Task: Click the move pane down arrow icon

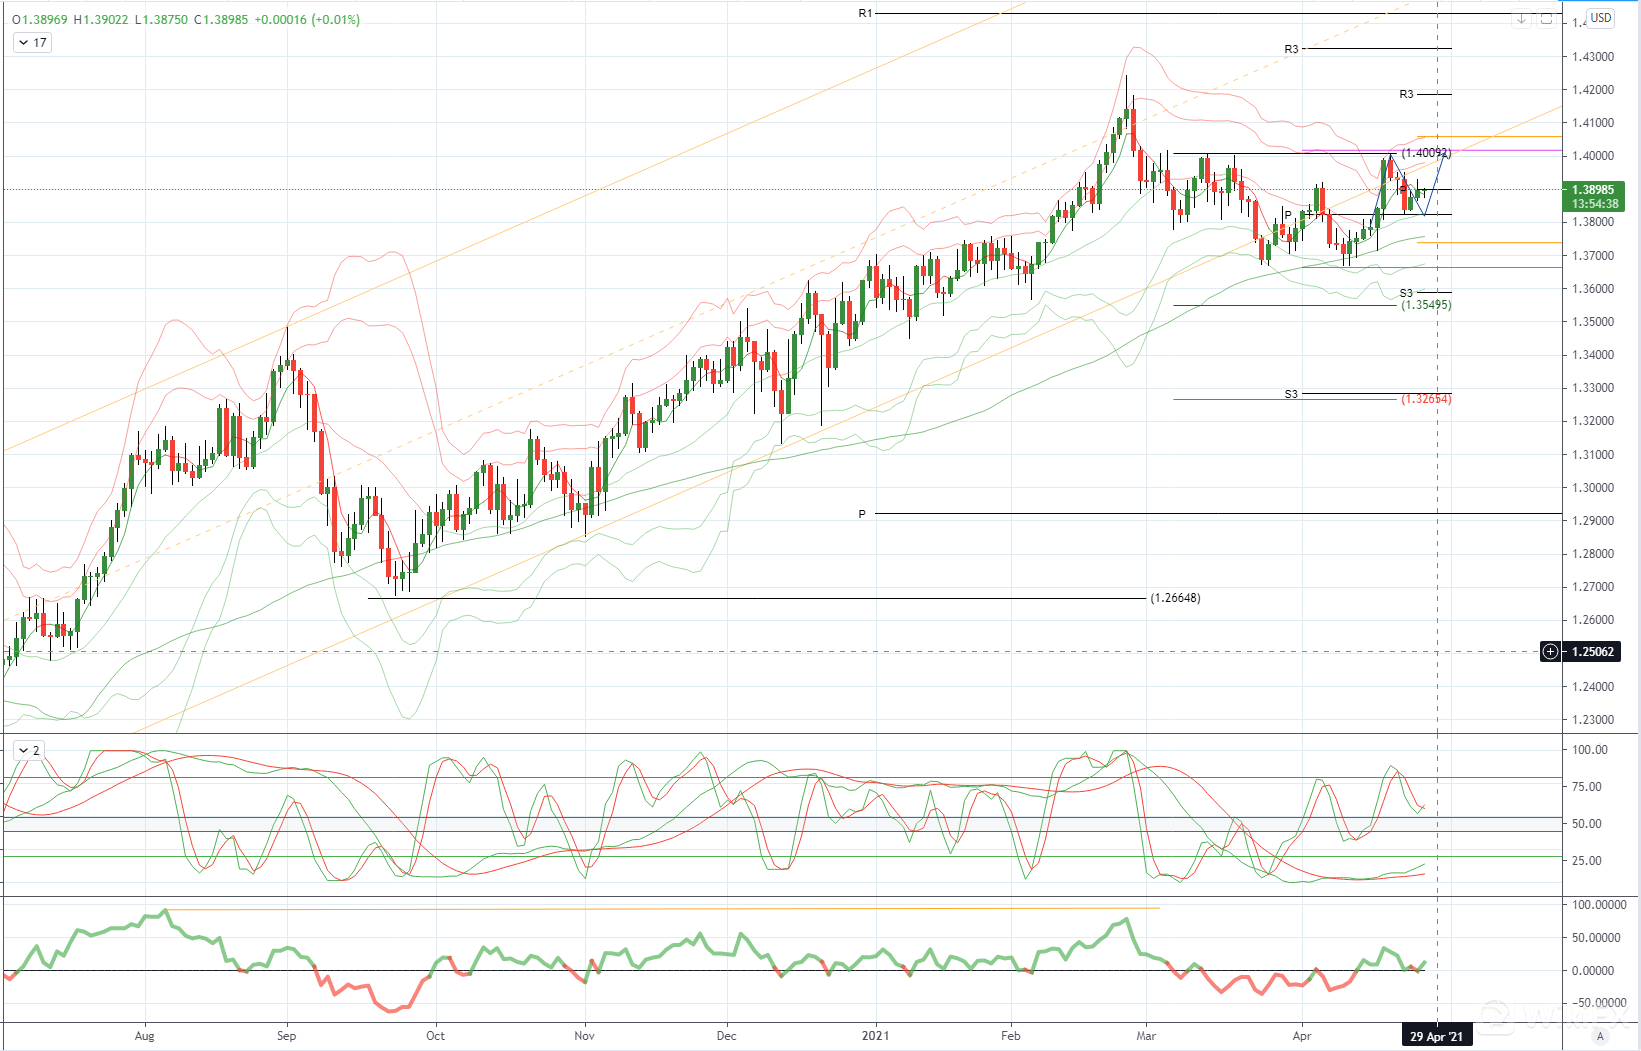Action: coord(1521,19)
